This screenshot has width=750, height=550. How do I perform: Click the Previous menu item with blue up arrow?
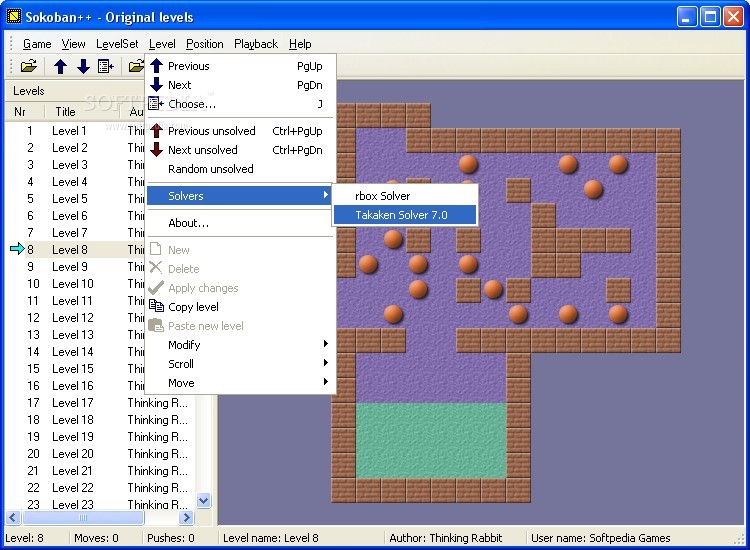tap(241, 66)
